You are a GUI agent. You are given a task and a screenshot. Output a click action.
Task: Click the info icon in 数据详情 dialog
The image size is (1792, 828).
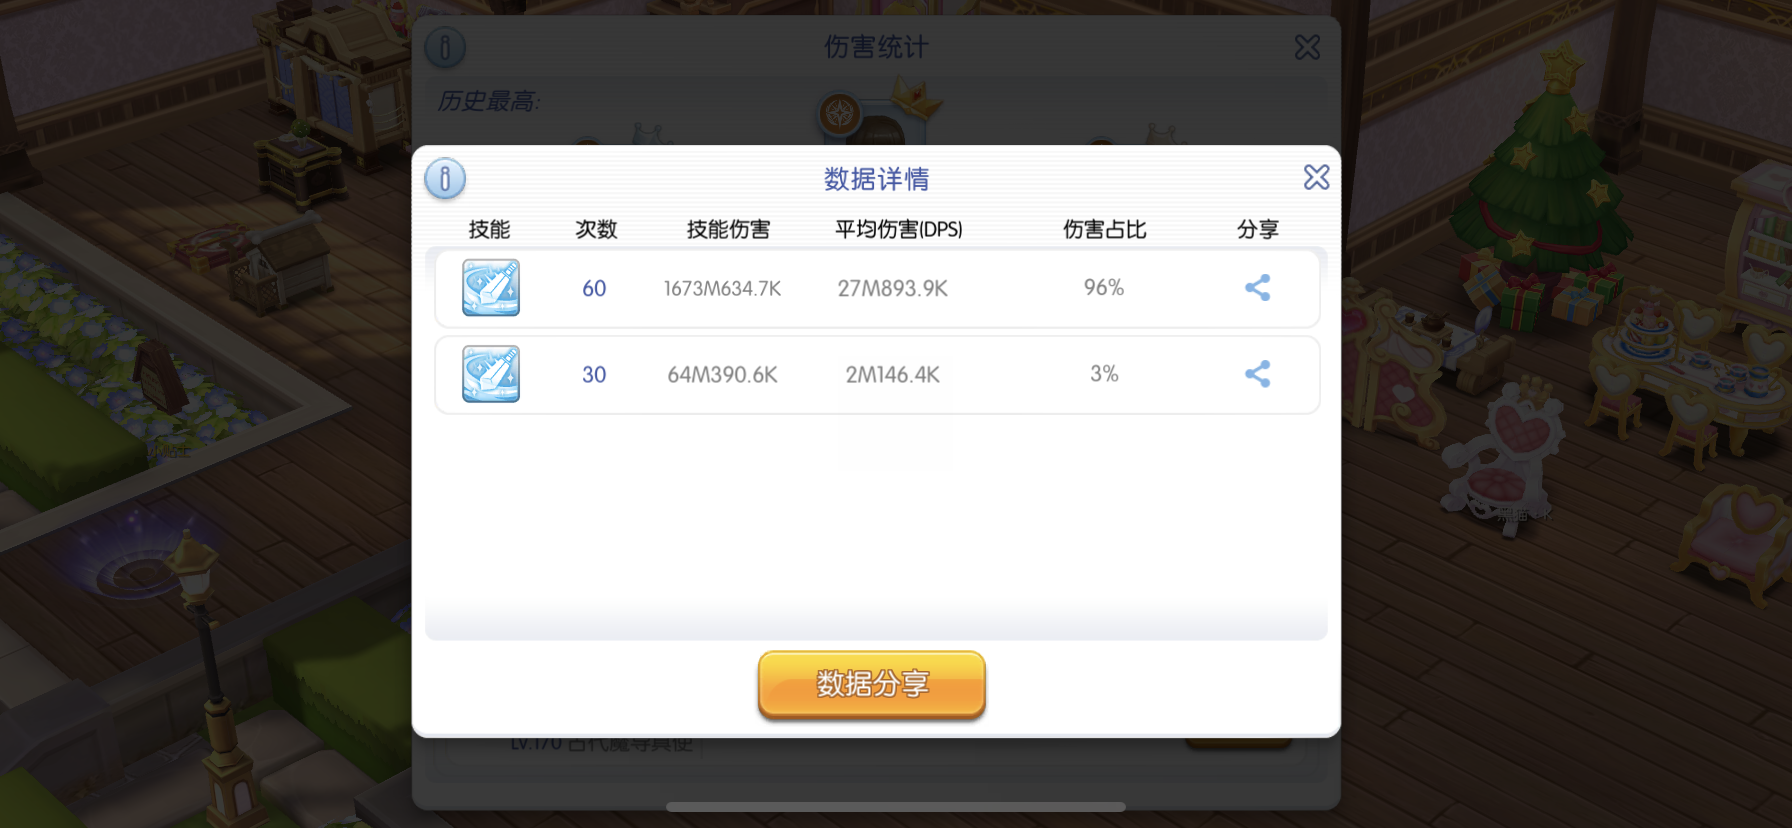(x=445, y=179)
